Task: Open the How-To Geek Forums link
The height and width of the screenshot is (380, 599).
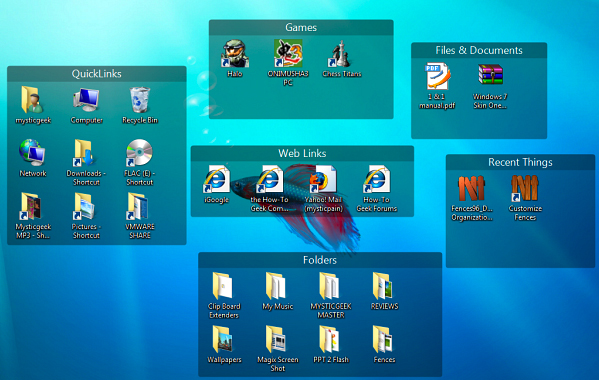Action: [377, 179]
